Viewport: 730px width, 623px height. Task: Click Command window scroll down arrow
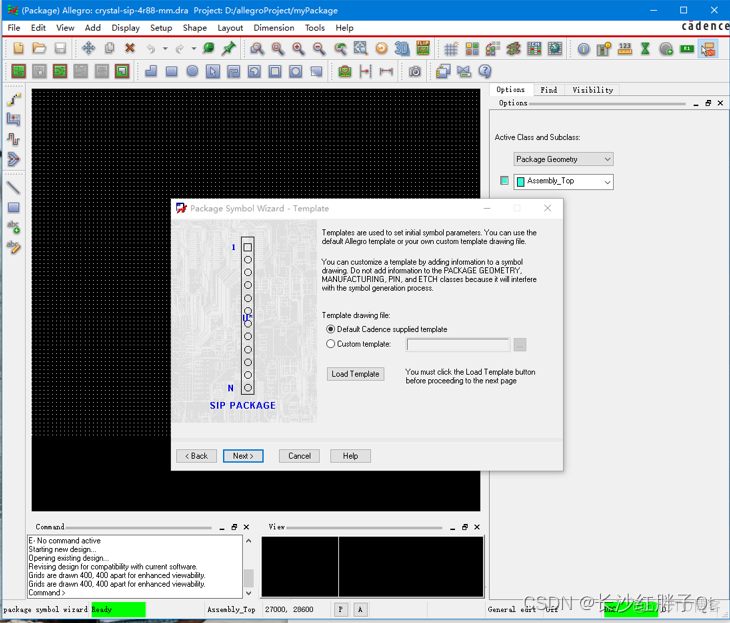[x=249, y=593]
